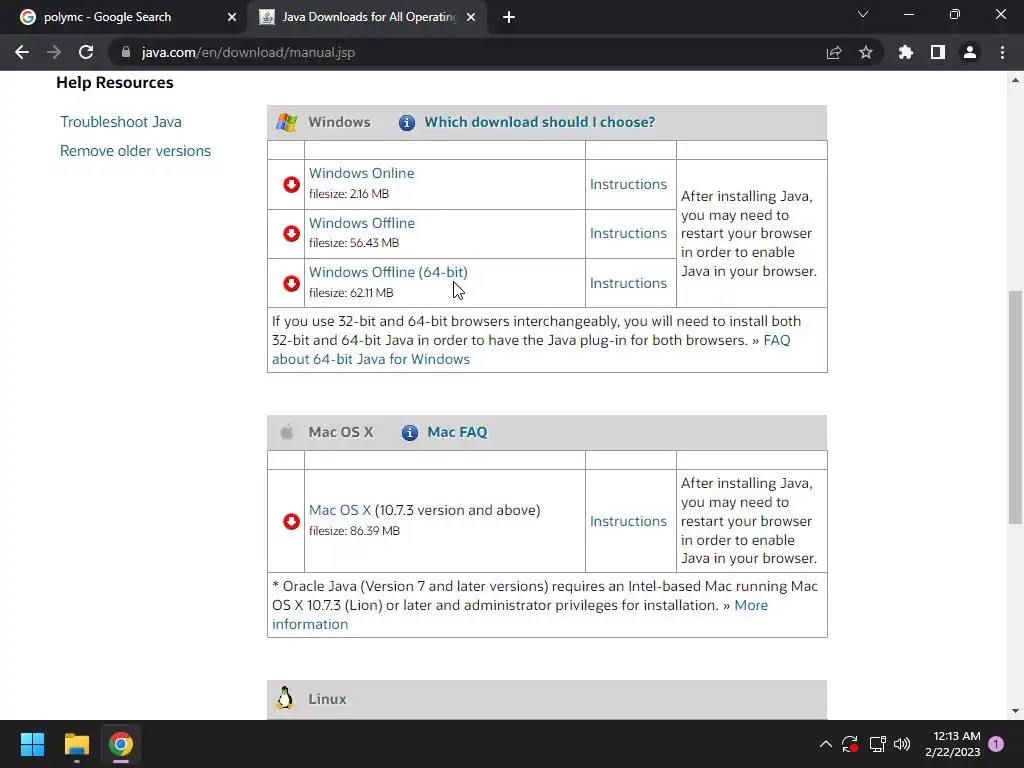Open the Chrome profile avatar
Viewport: 1024px width, 768px height.
pyautogui.click(x=970, y=52)
